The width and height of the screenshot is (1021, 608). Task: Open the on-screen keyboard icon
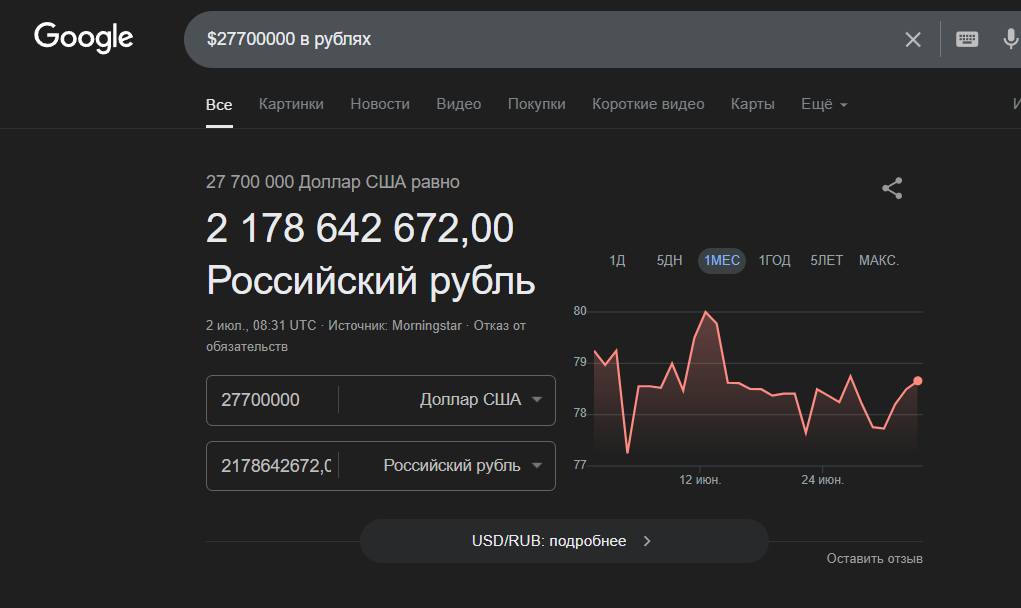966,39
